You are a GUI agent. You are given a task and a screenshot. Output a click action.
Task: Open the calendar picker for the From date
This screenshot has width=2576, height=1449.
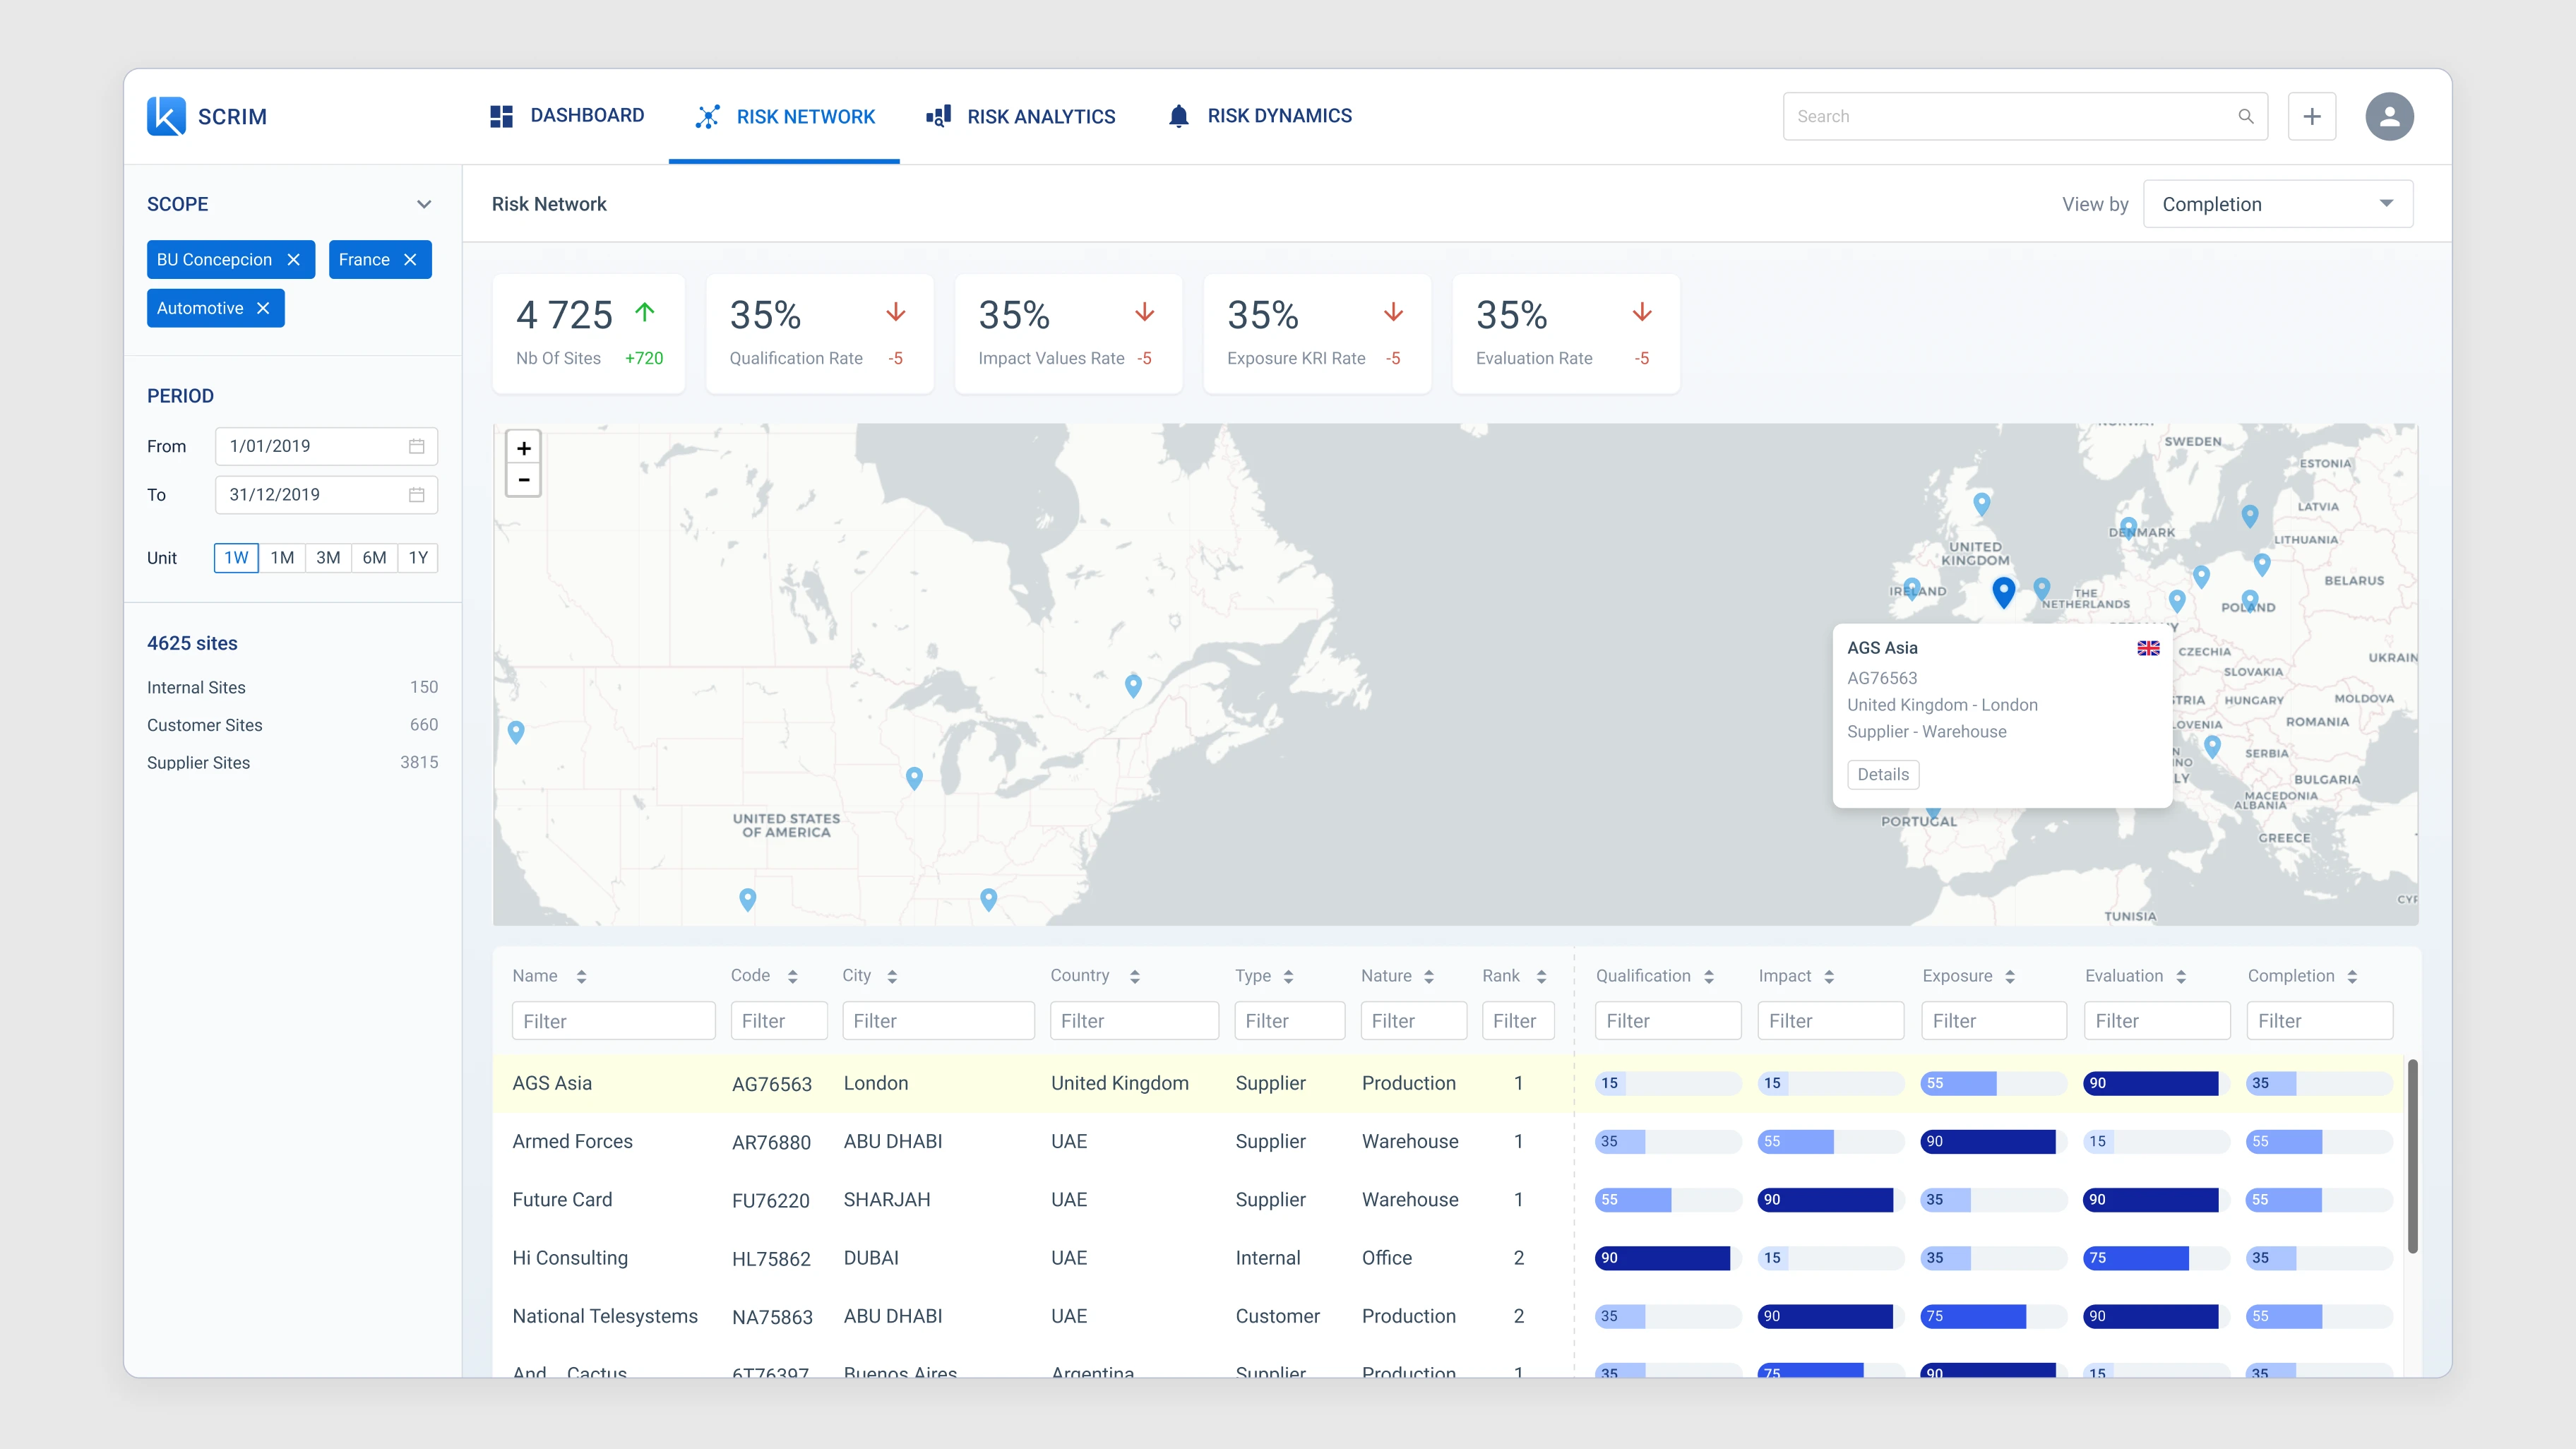[x=416, y=446]
